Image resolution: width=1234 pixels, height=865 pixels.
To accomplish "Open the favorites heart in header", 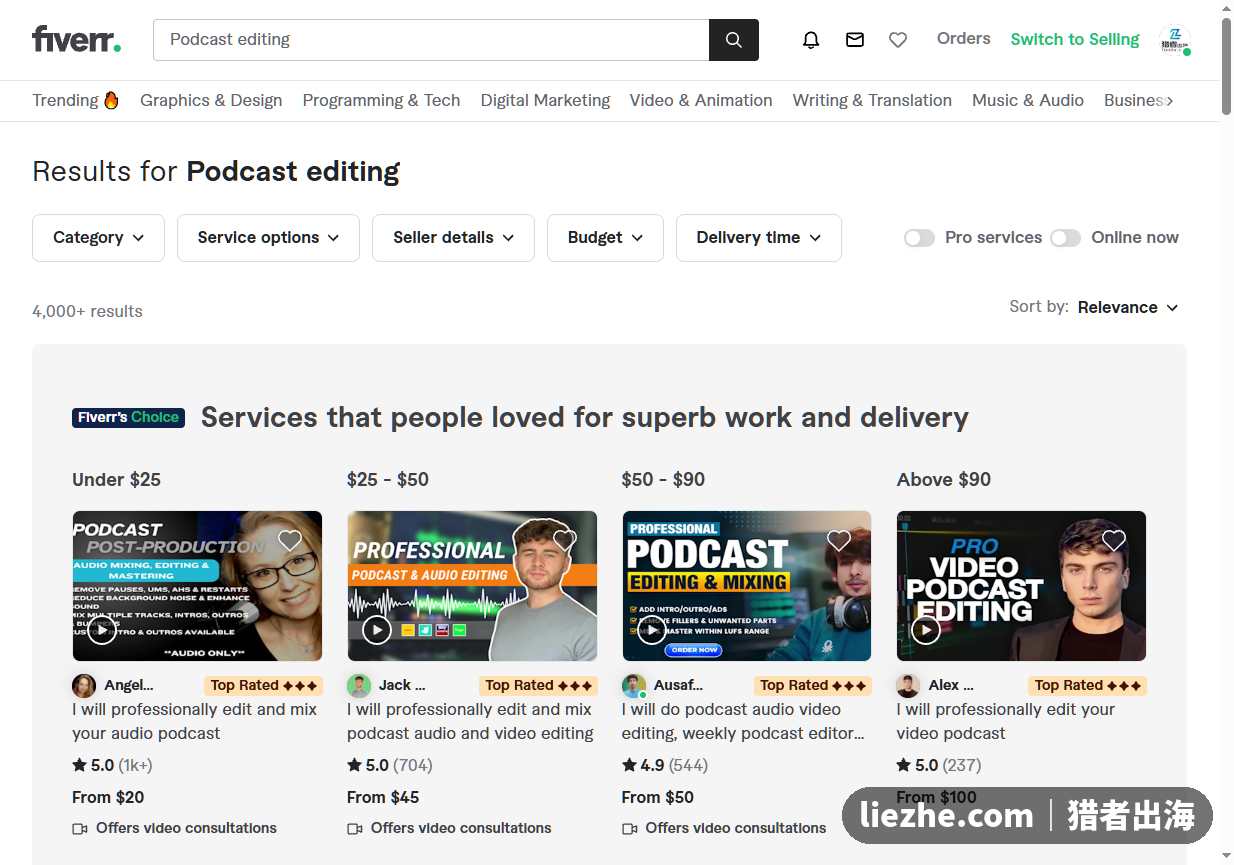I will coord(898,40).
